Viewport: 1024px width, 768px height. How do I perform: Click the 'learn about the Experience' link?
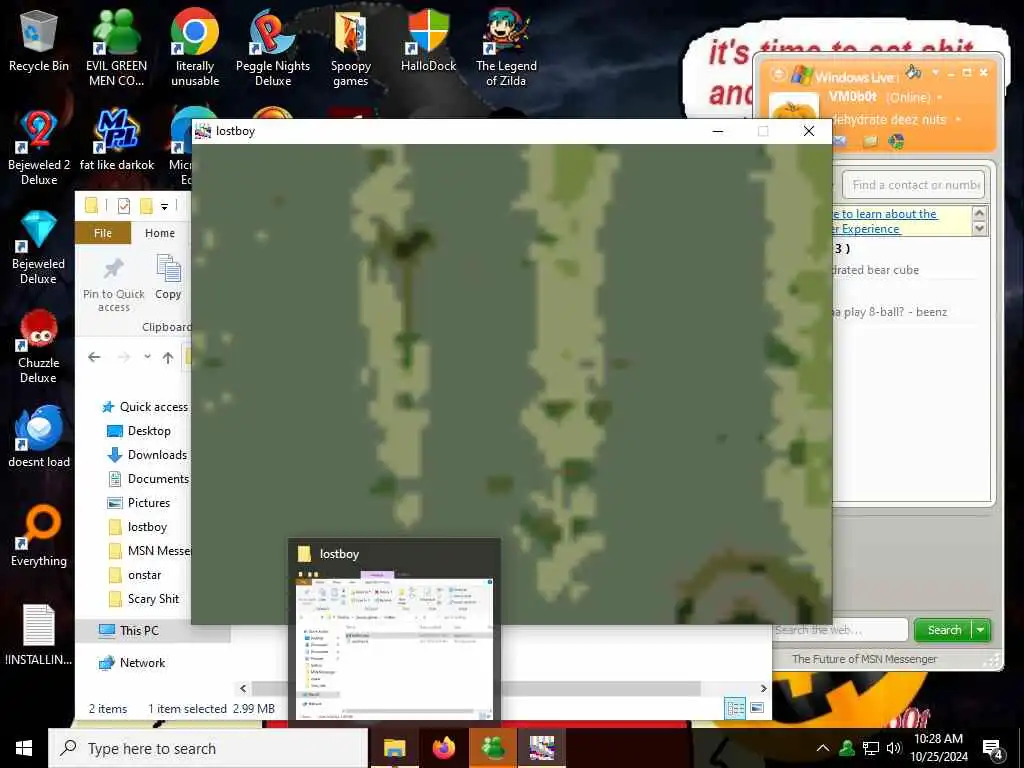885,221
